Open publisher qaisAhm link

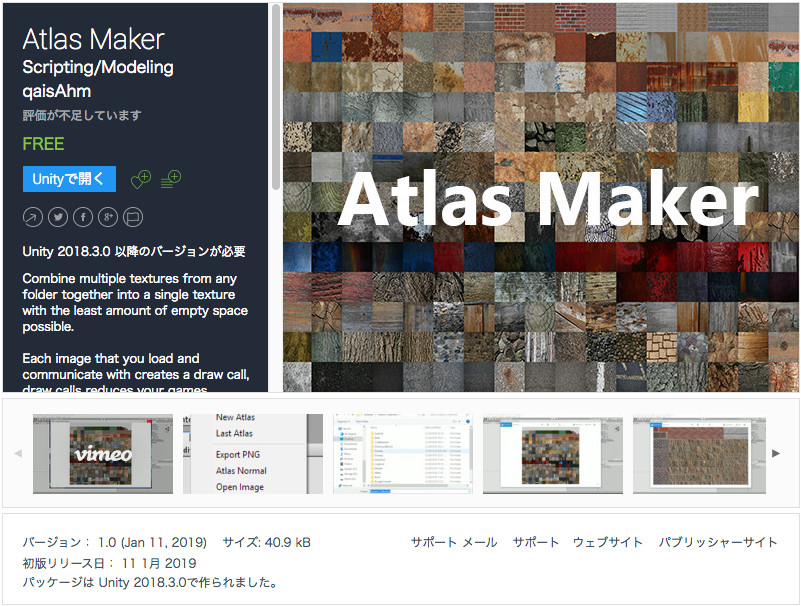[x=57, y=91]
